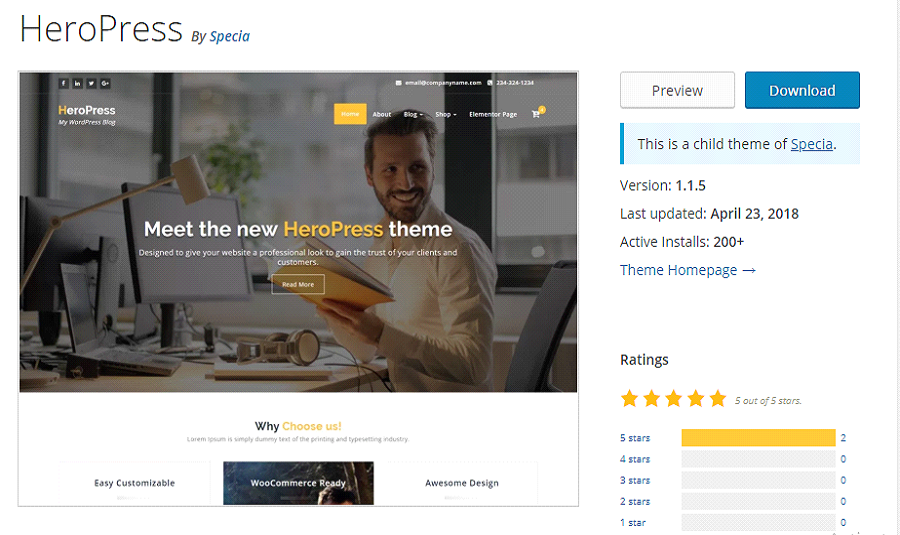Click the phone icon beside 234-324-1234

(x=490, y=83)
